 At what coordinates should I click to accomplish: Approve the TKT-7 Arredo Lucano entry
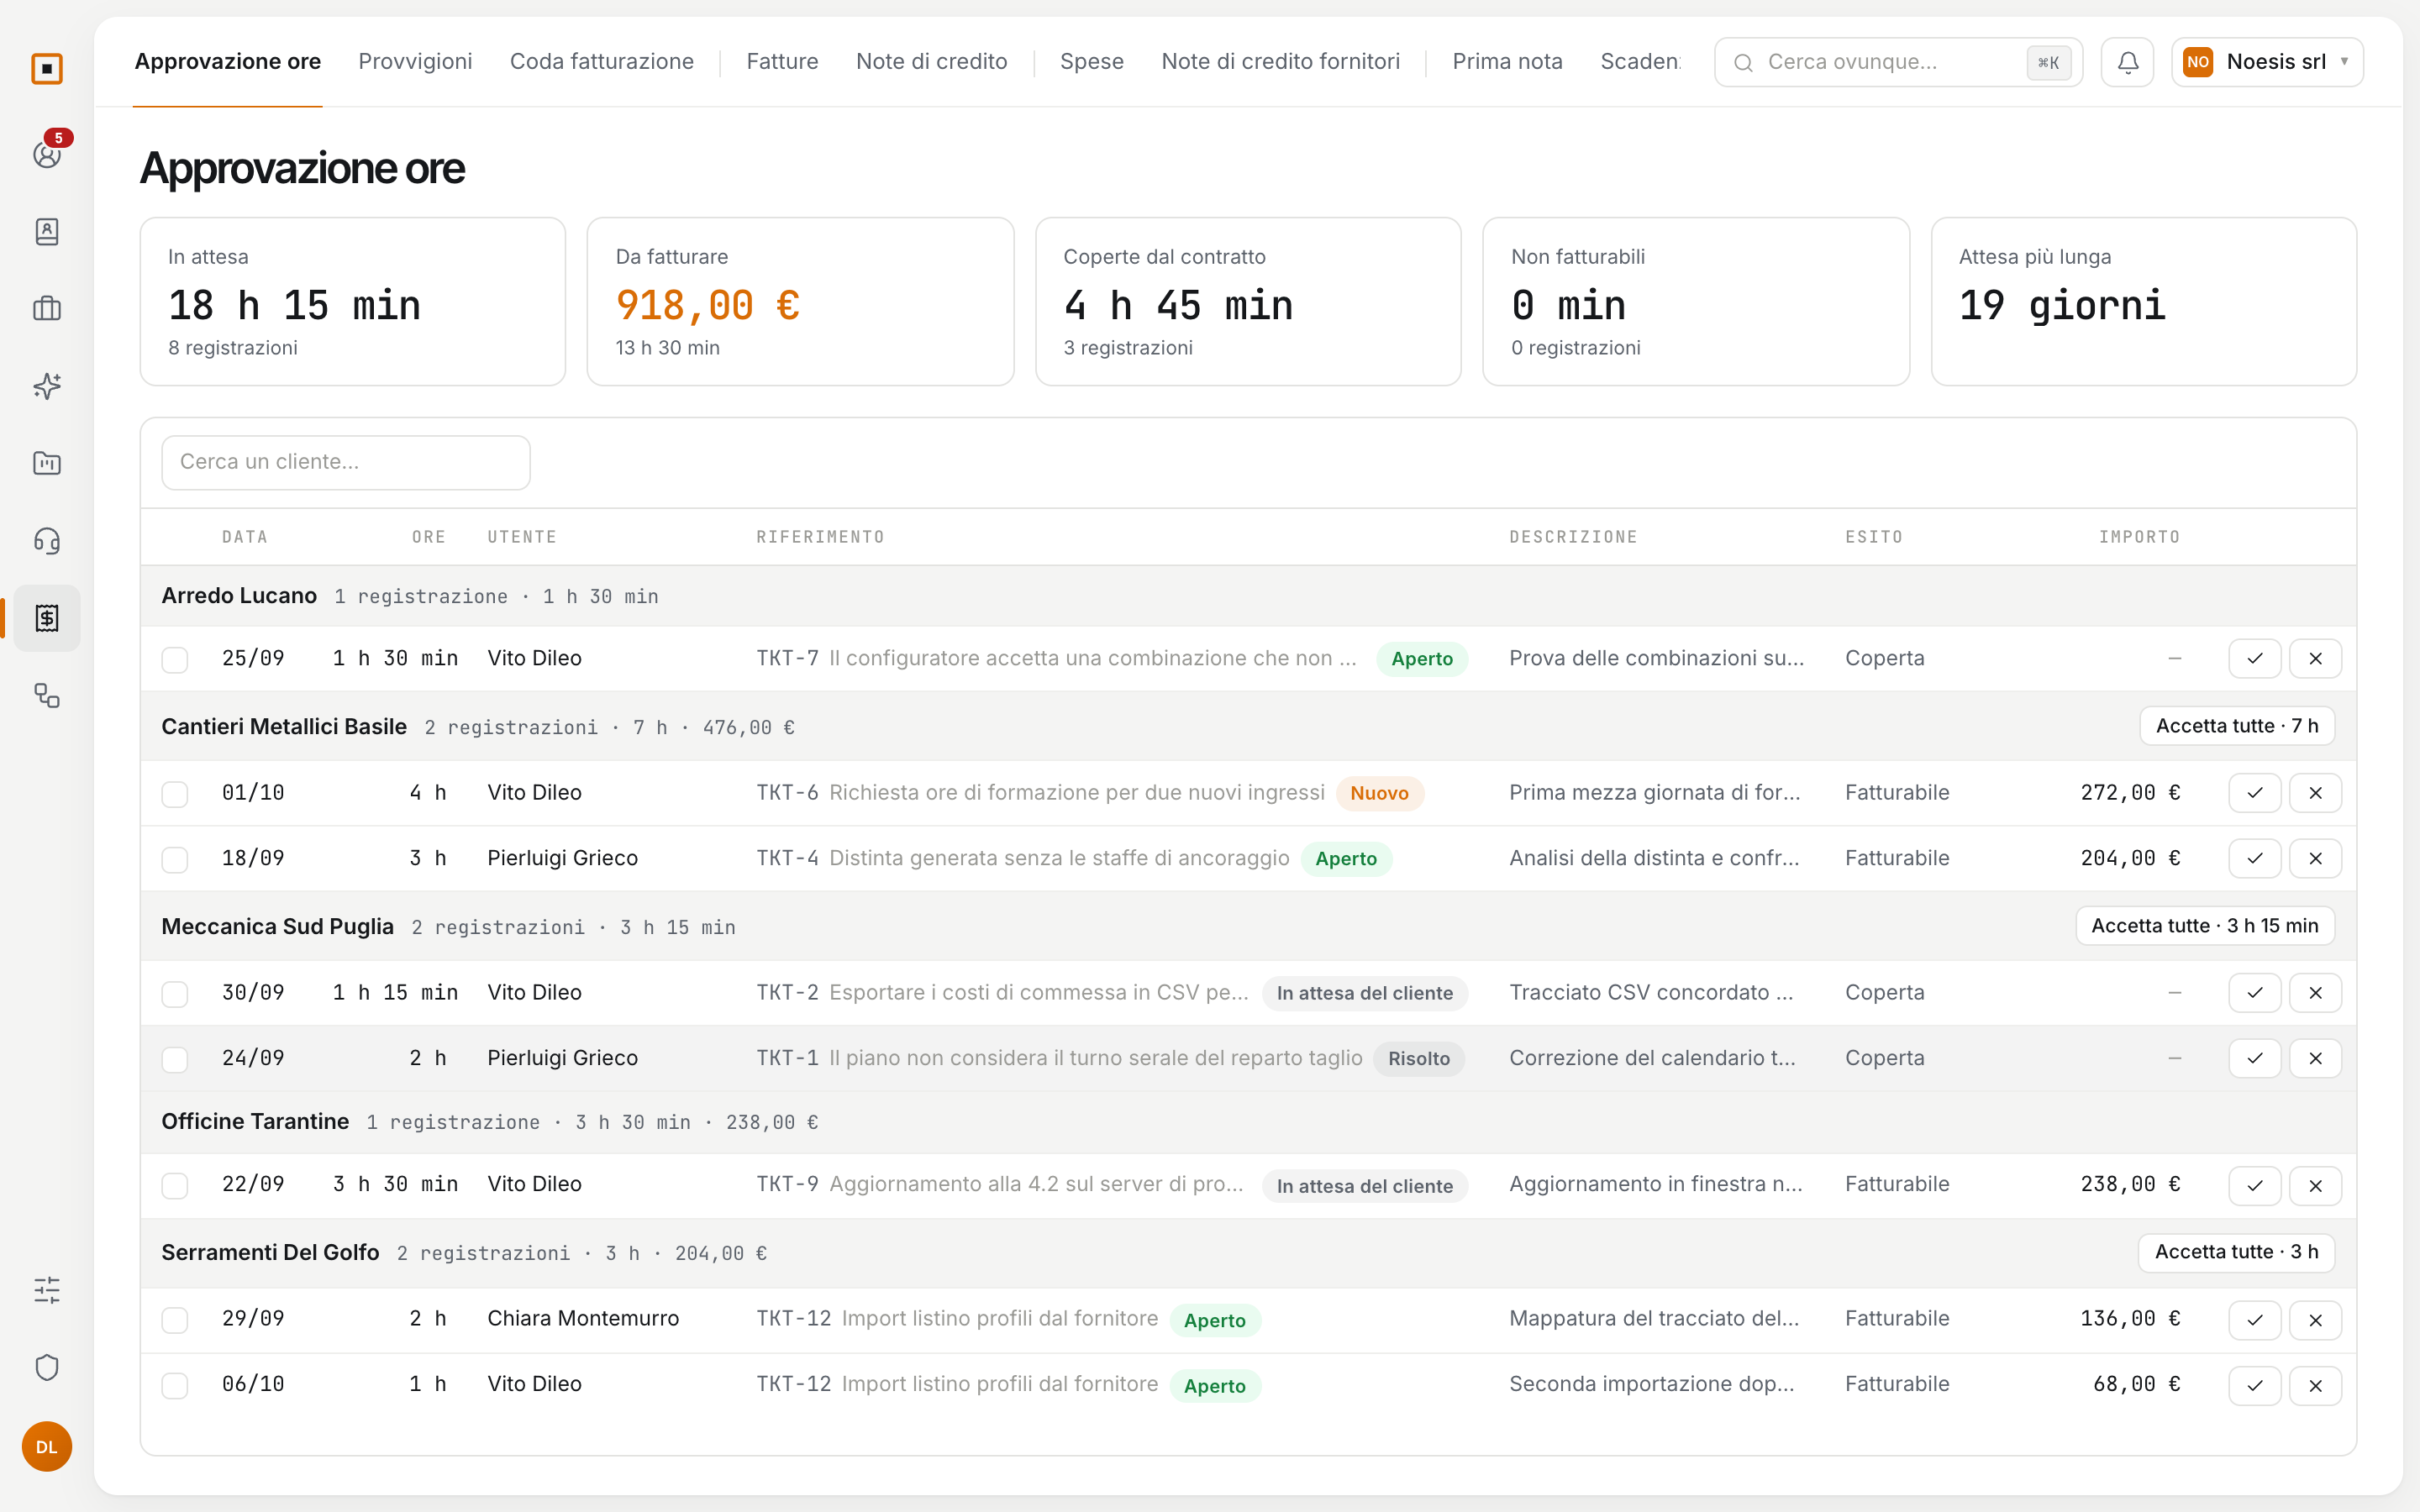click(x=2254, y=659)
